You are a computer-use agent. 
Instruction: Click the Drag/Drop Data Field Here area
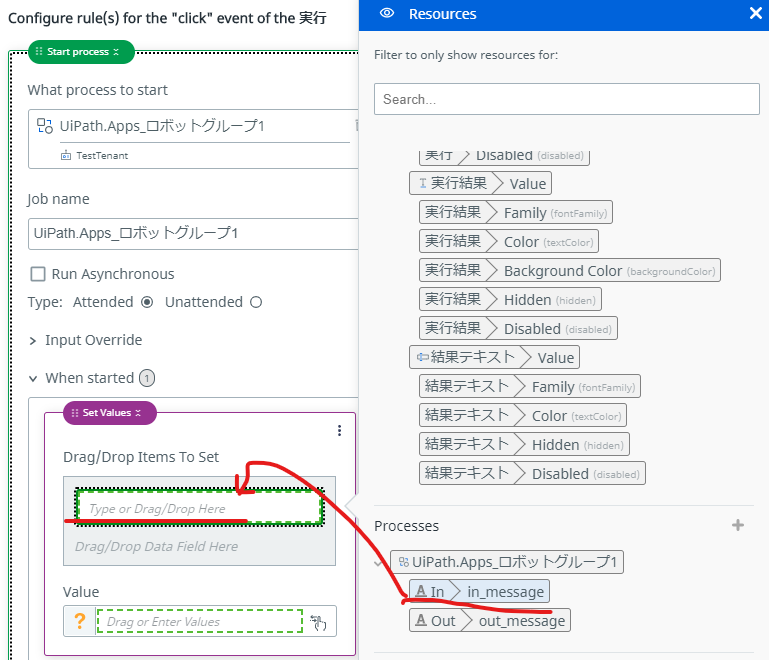[x=156, y=547]
